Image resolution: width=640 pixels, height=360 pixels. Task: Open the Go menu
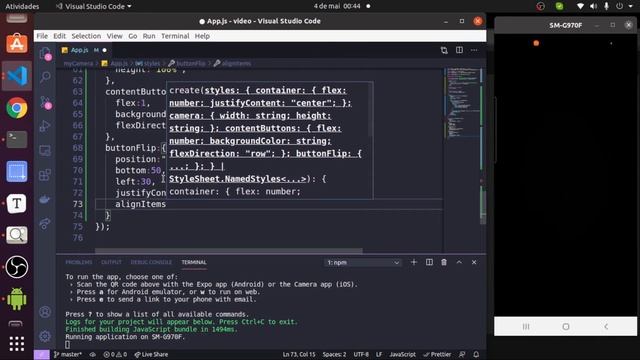(133, 36)
